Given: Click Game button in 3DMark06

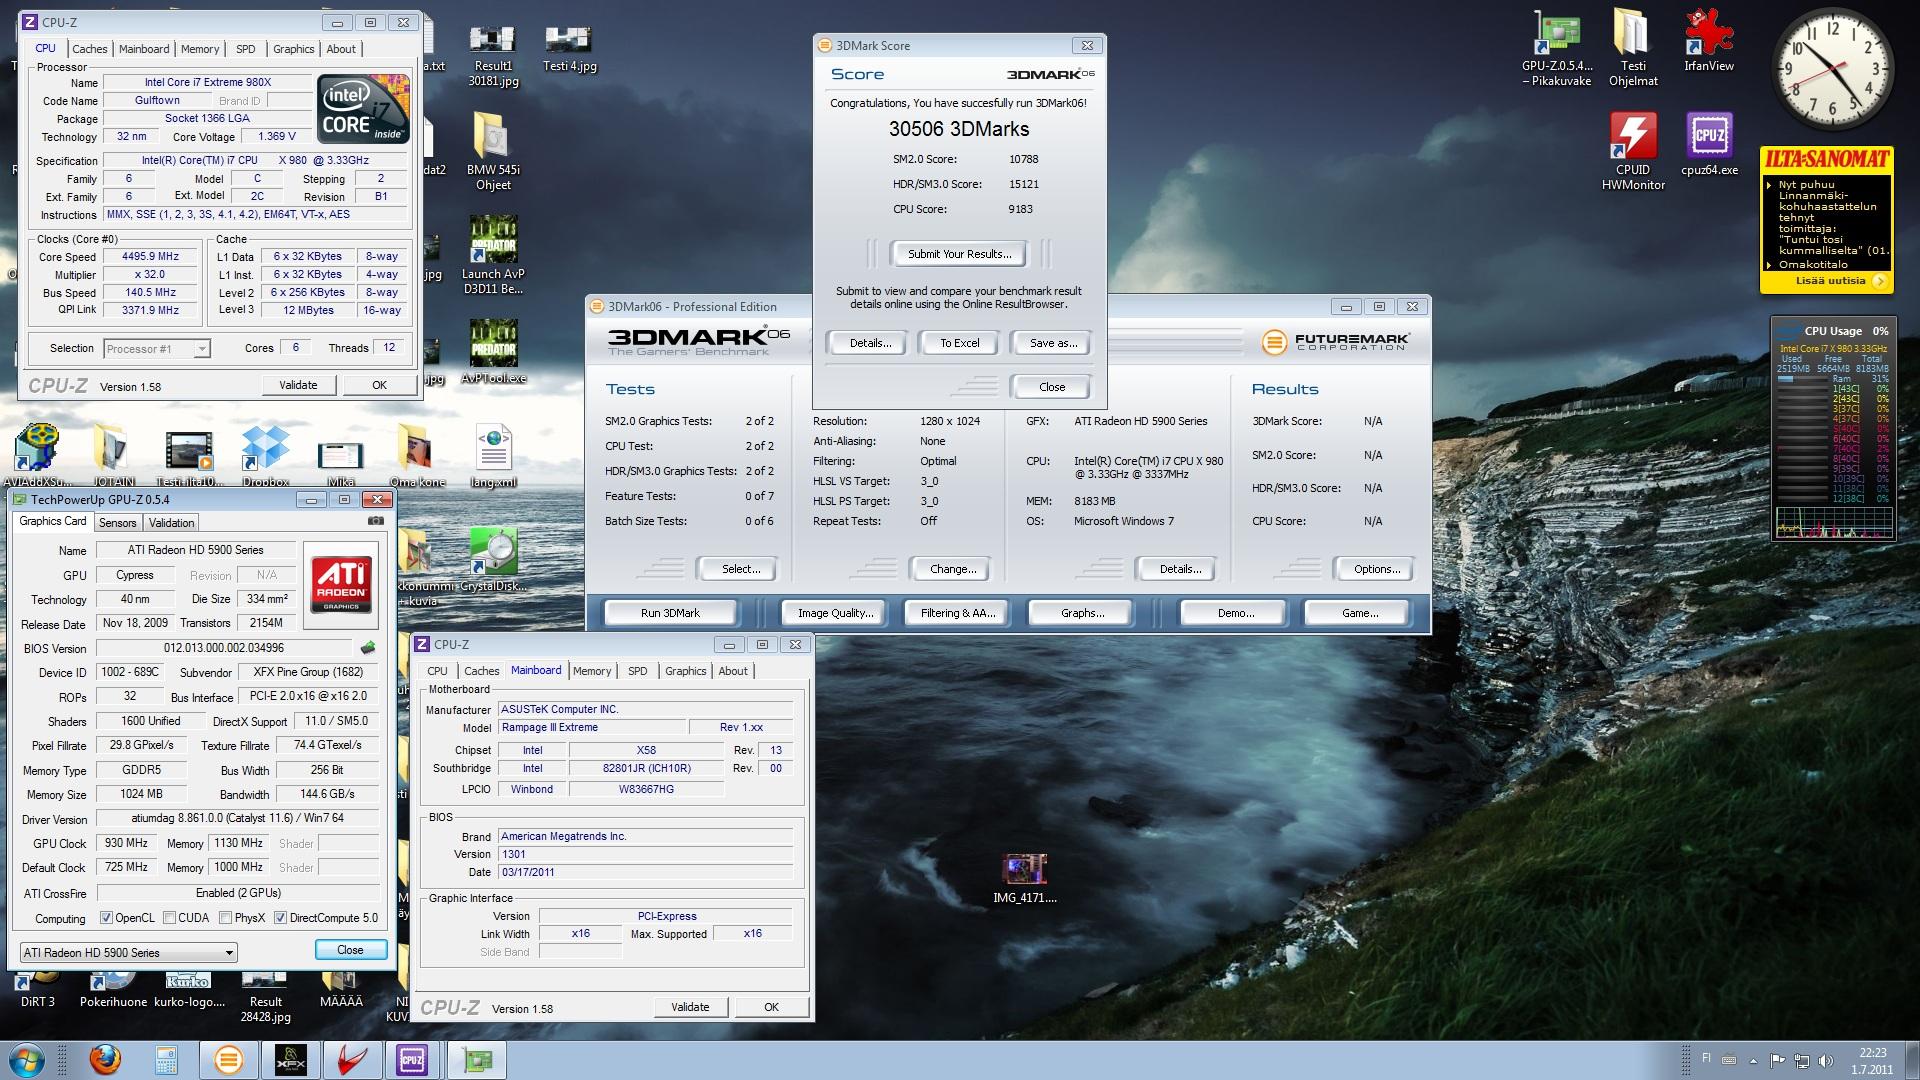Looking at the screenshot, I should pos(1359,613).
